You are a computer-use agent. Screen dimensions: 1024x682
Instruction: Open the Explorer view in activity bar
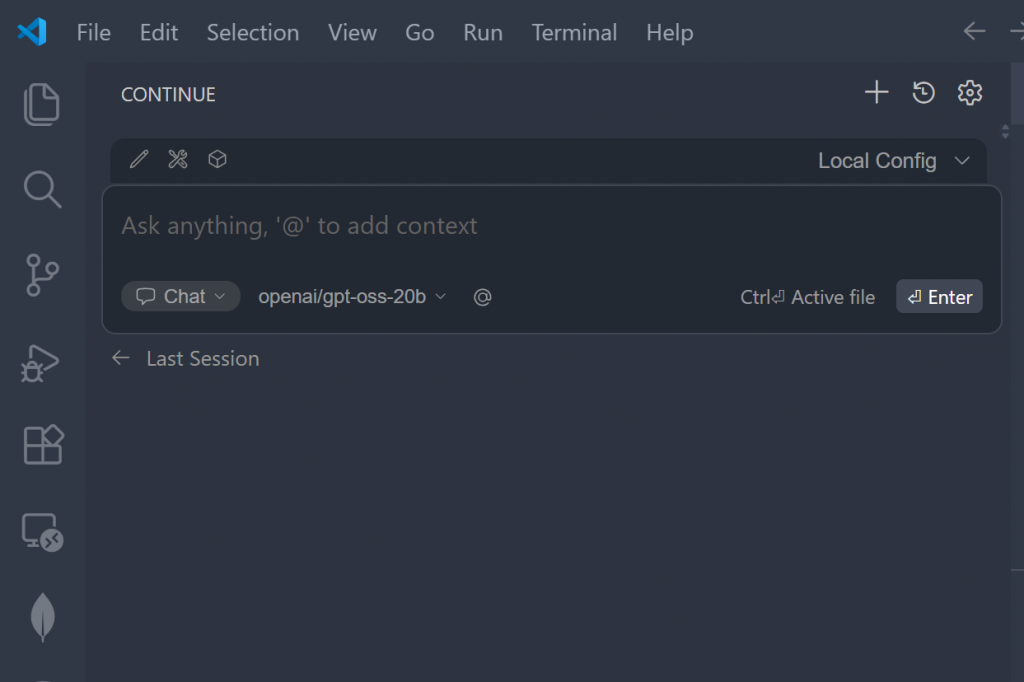pyautogui.click(x=42, y=104)
